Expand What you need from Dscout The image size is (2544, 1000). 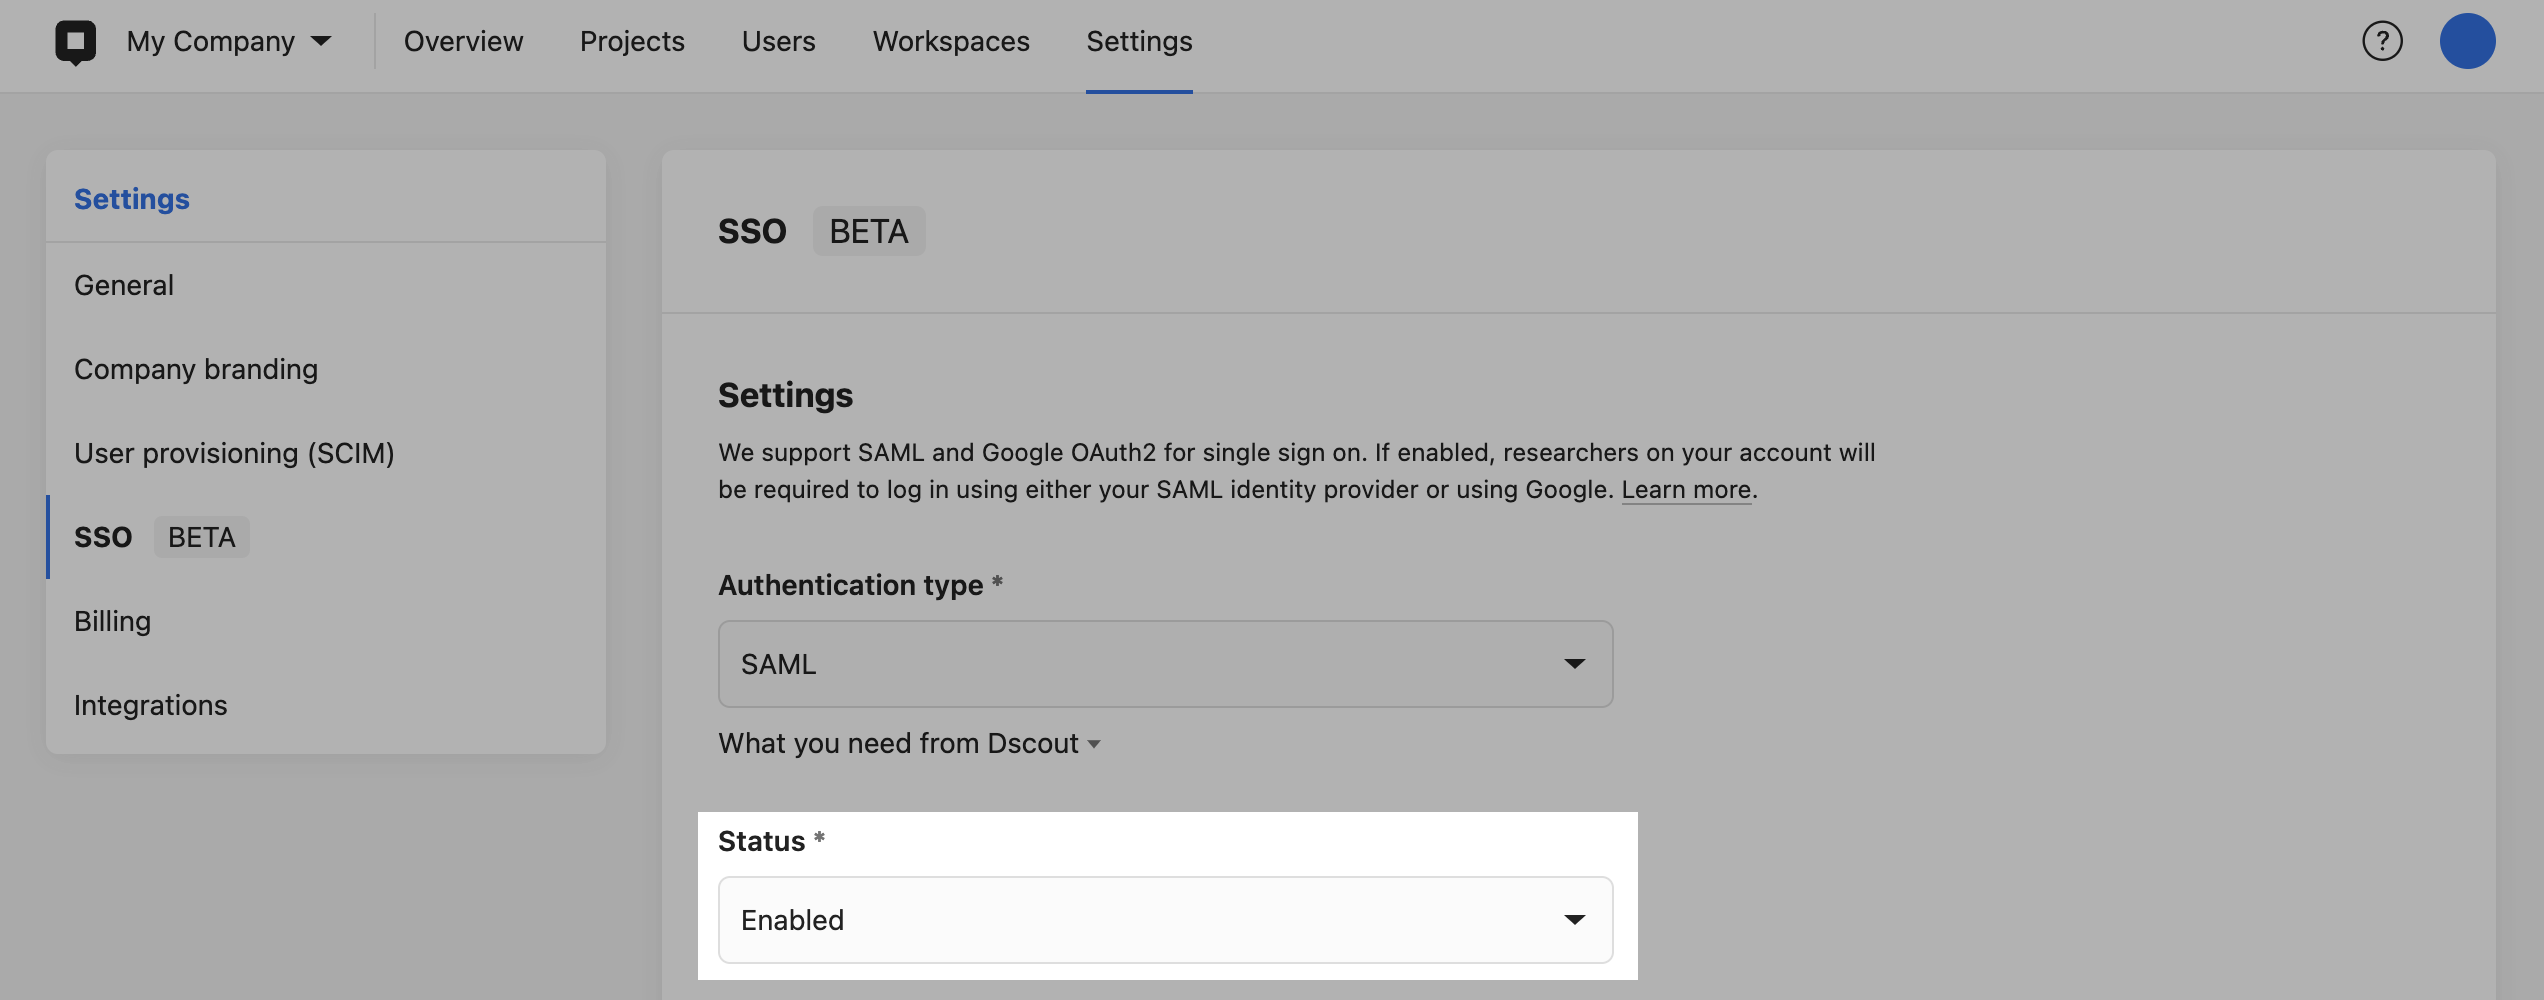click(909, 744)
